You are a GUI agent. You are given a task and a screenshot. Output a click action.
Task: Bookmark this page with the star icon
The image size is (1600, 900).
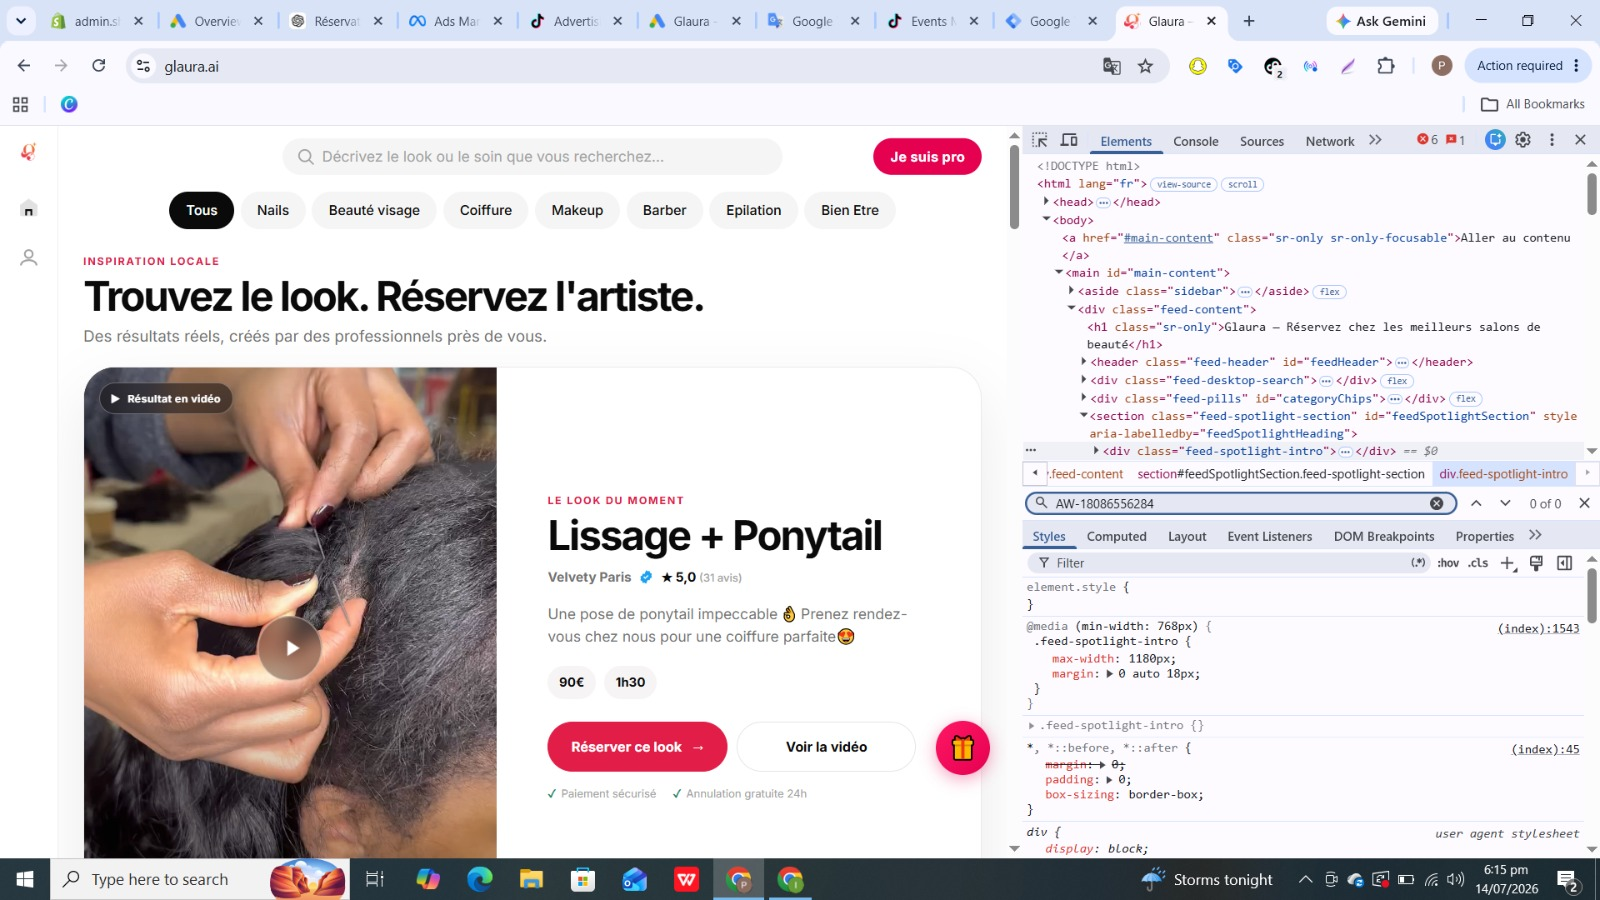1146,66
